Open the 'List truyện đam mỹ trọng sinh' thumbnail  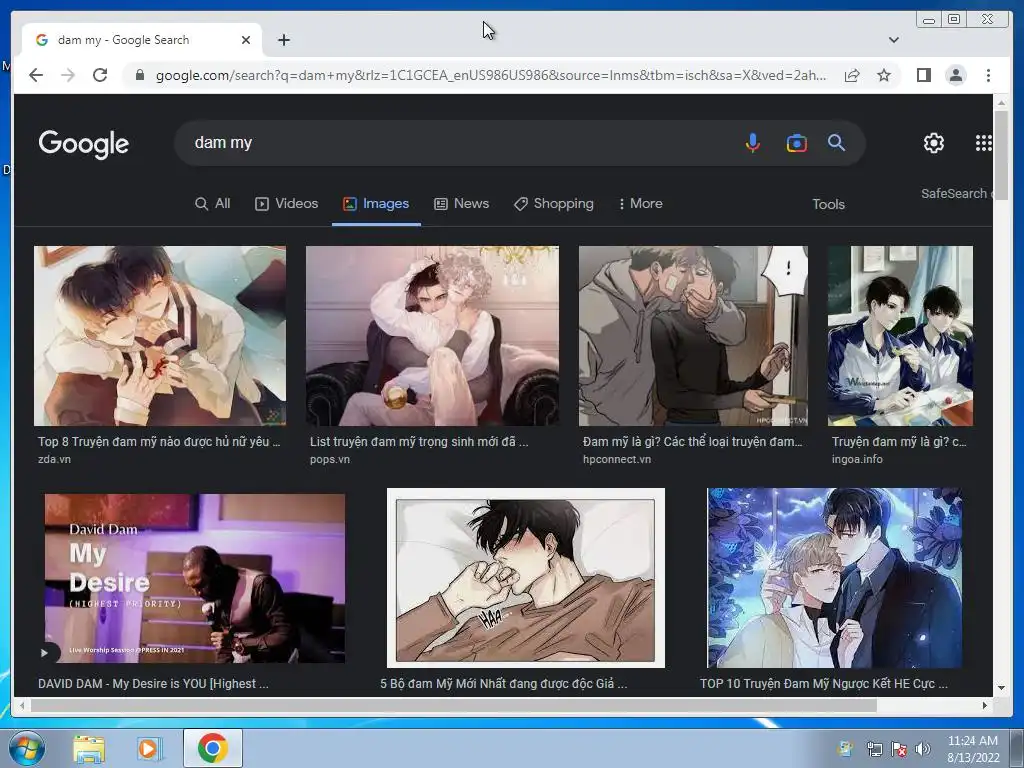click(x=432, y=336)
